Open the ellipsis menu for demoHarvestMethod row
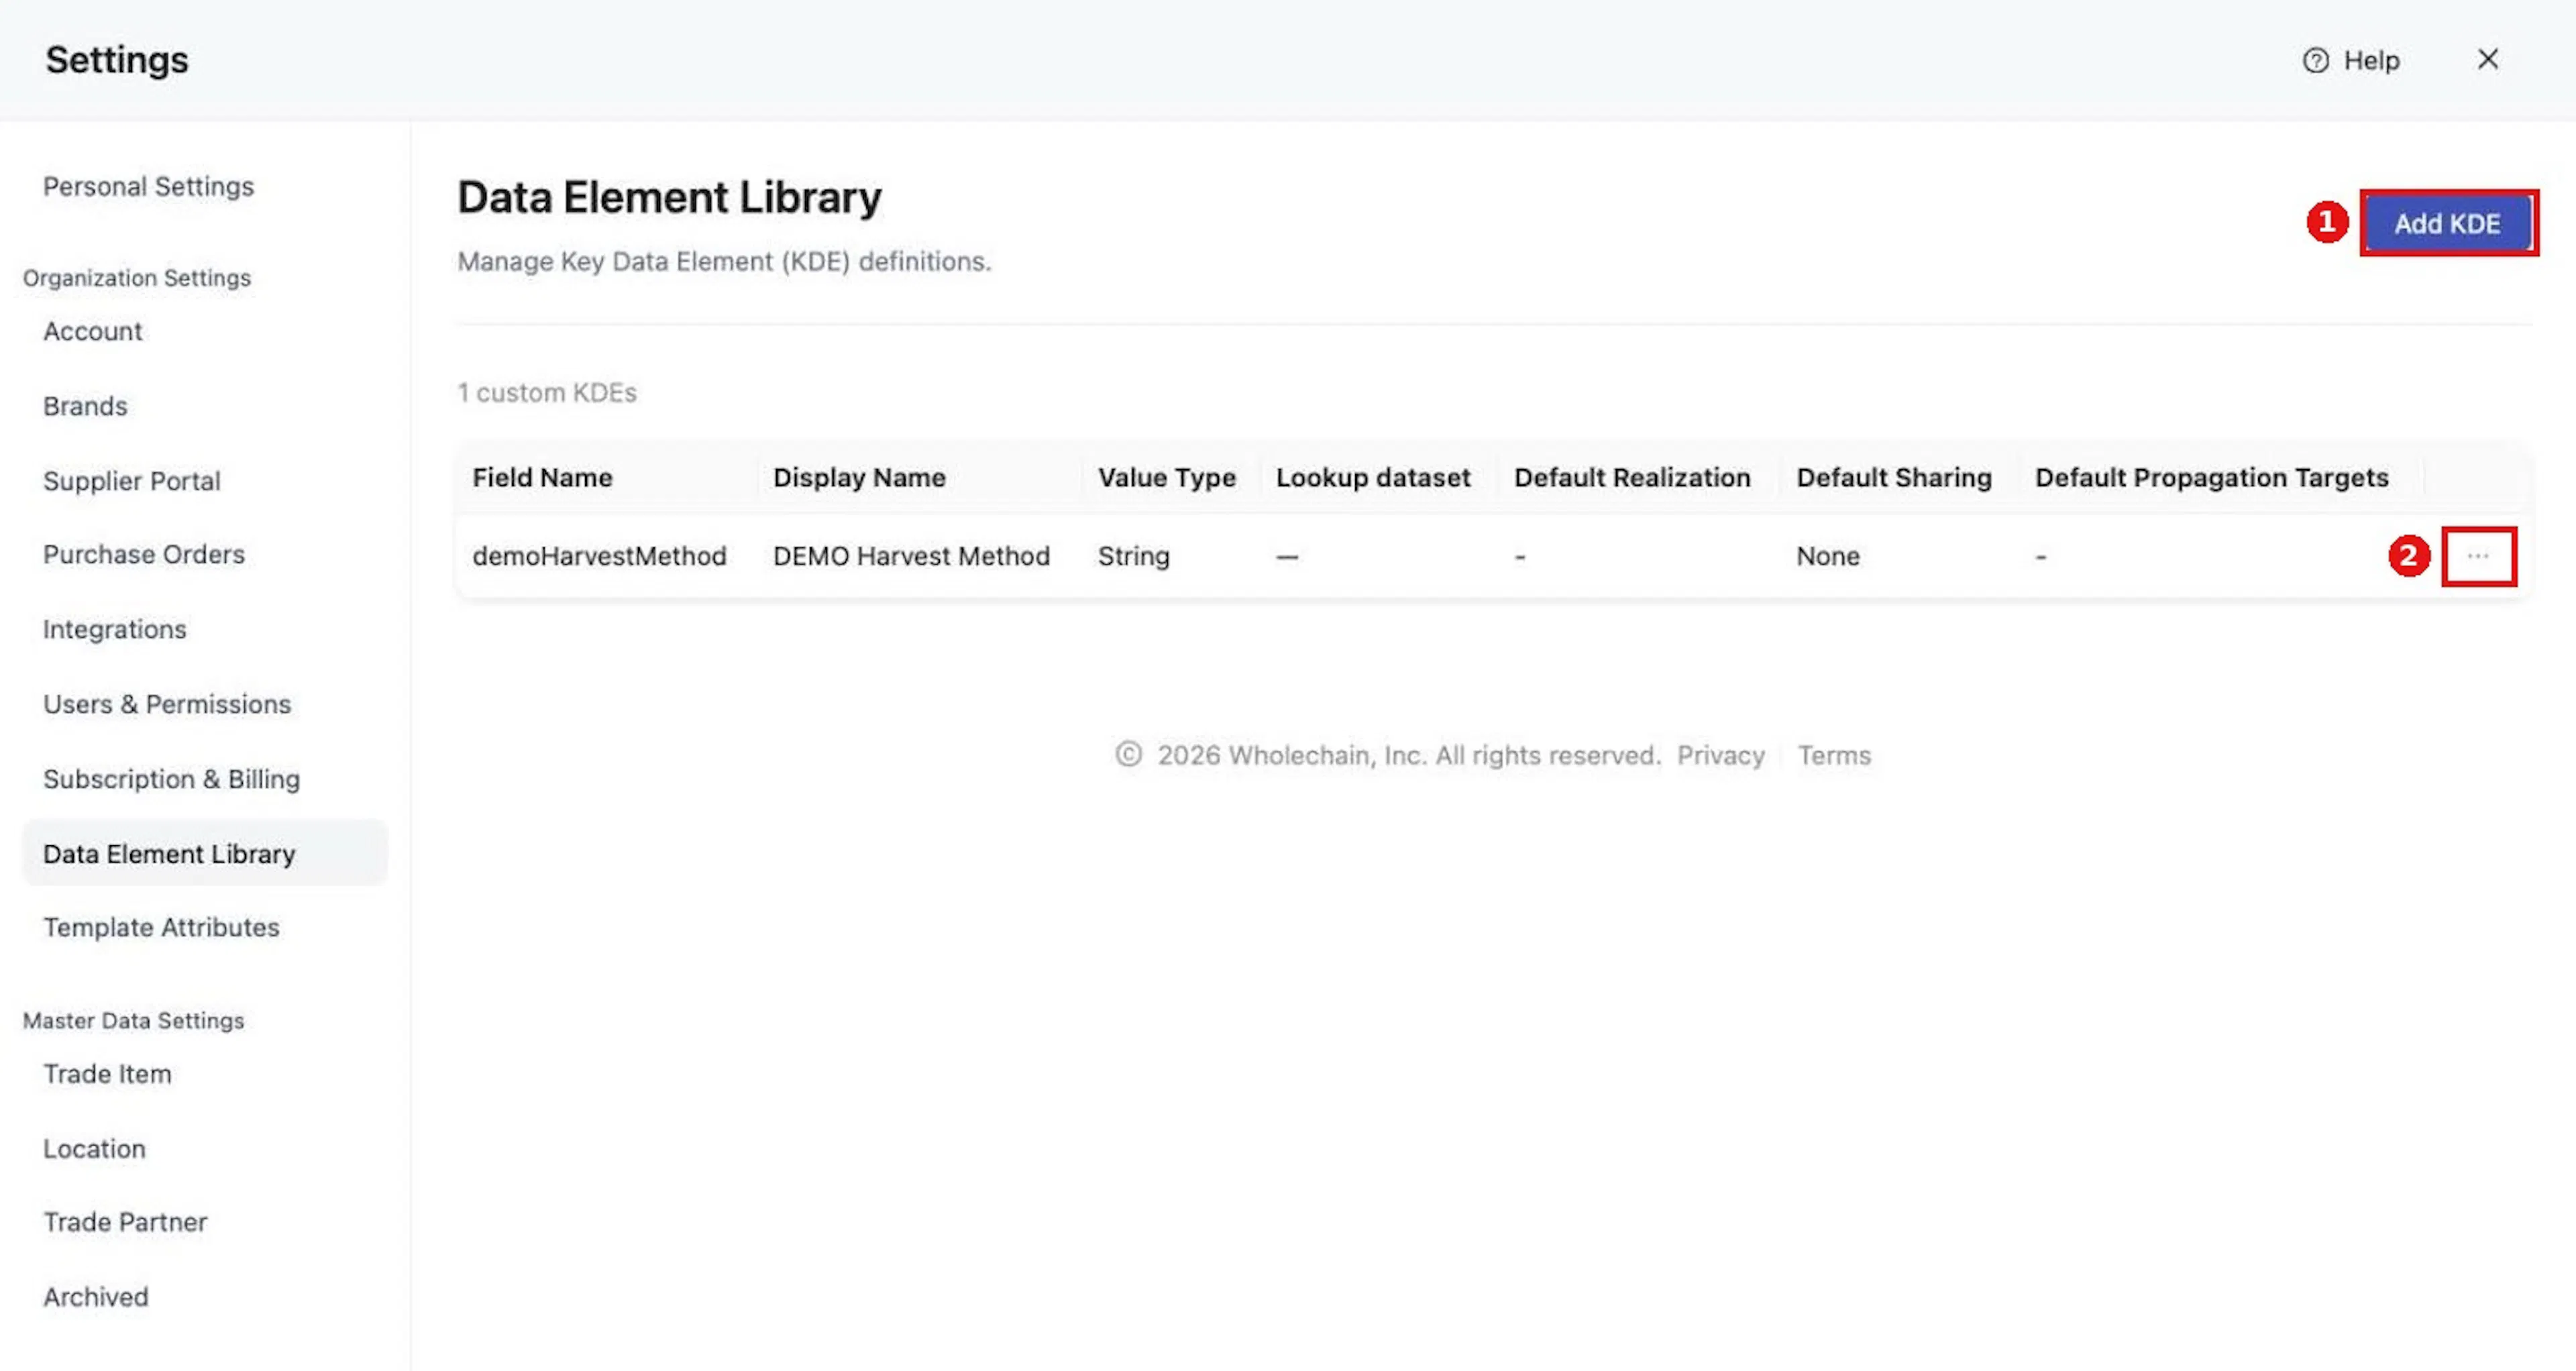 click(x=2477, y=556)
